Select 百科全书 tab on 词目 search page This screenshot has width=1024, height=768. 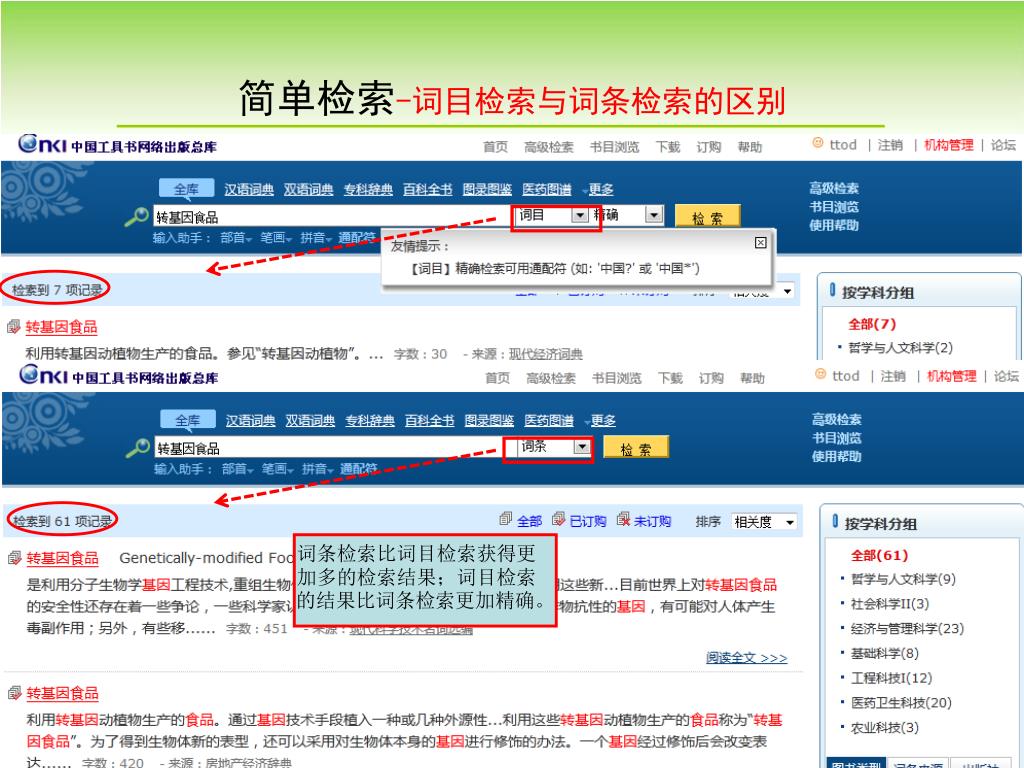pos(427,189)
